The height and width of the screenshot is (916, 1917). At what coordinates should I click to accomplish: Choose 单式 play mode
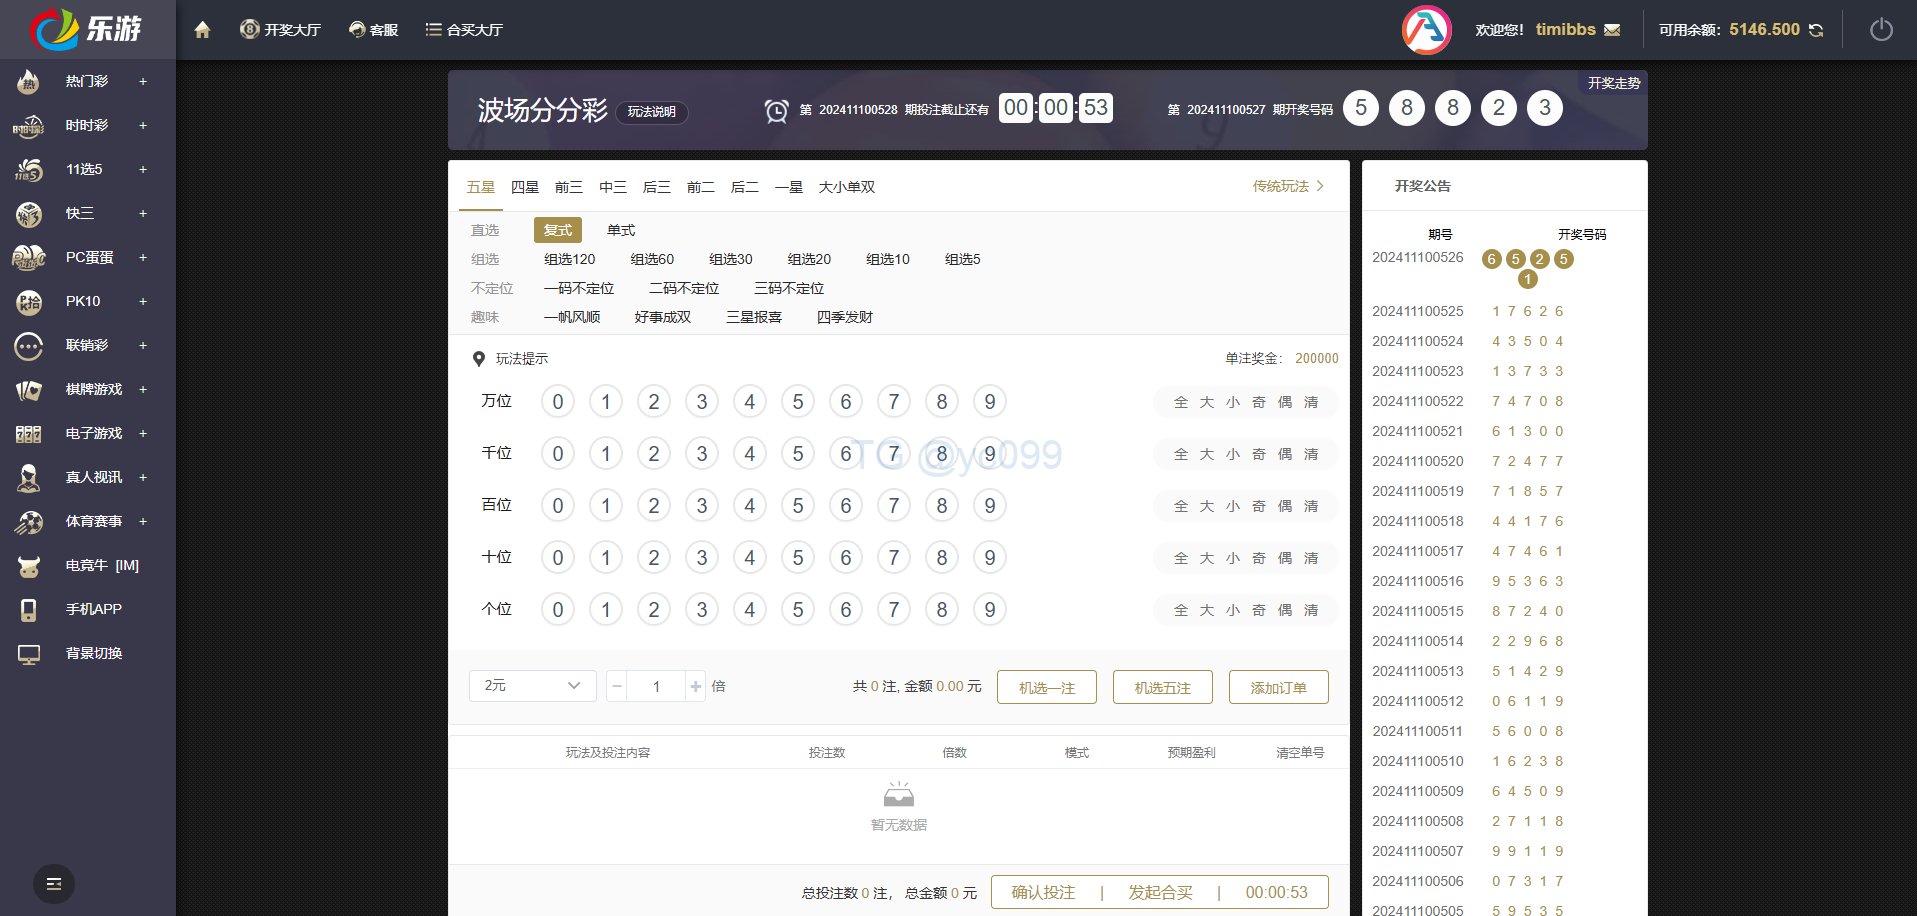coord(620,230)
